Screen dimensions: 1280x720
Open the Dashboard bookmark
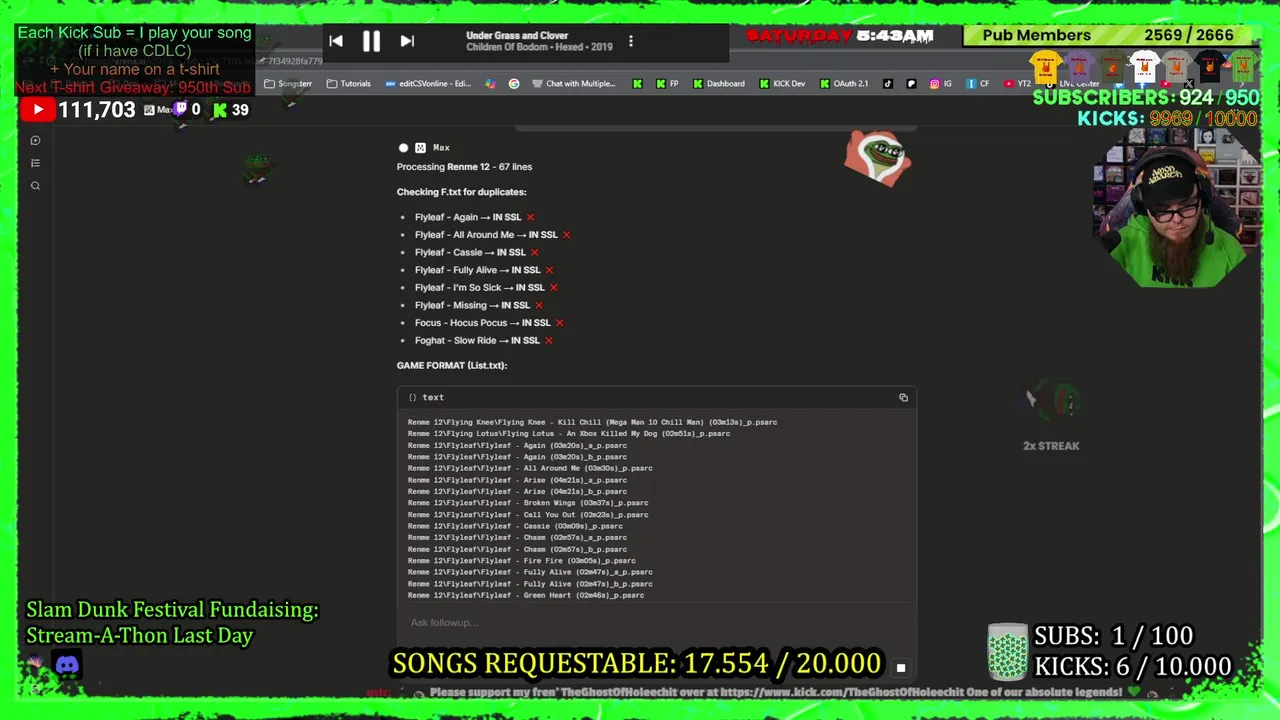719,84
